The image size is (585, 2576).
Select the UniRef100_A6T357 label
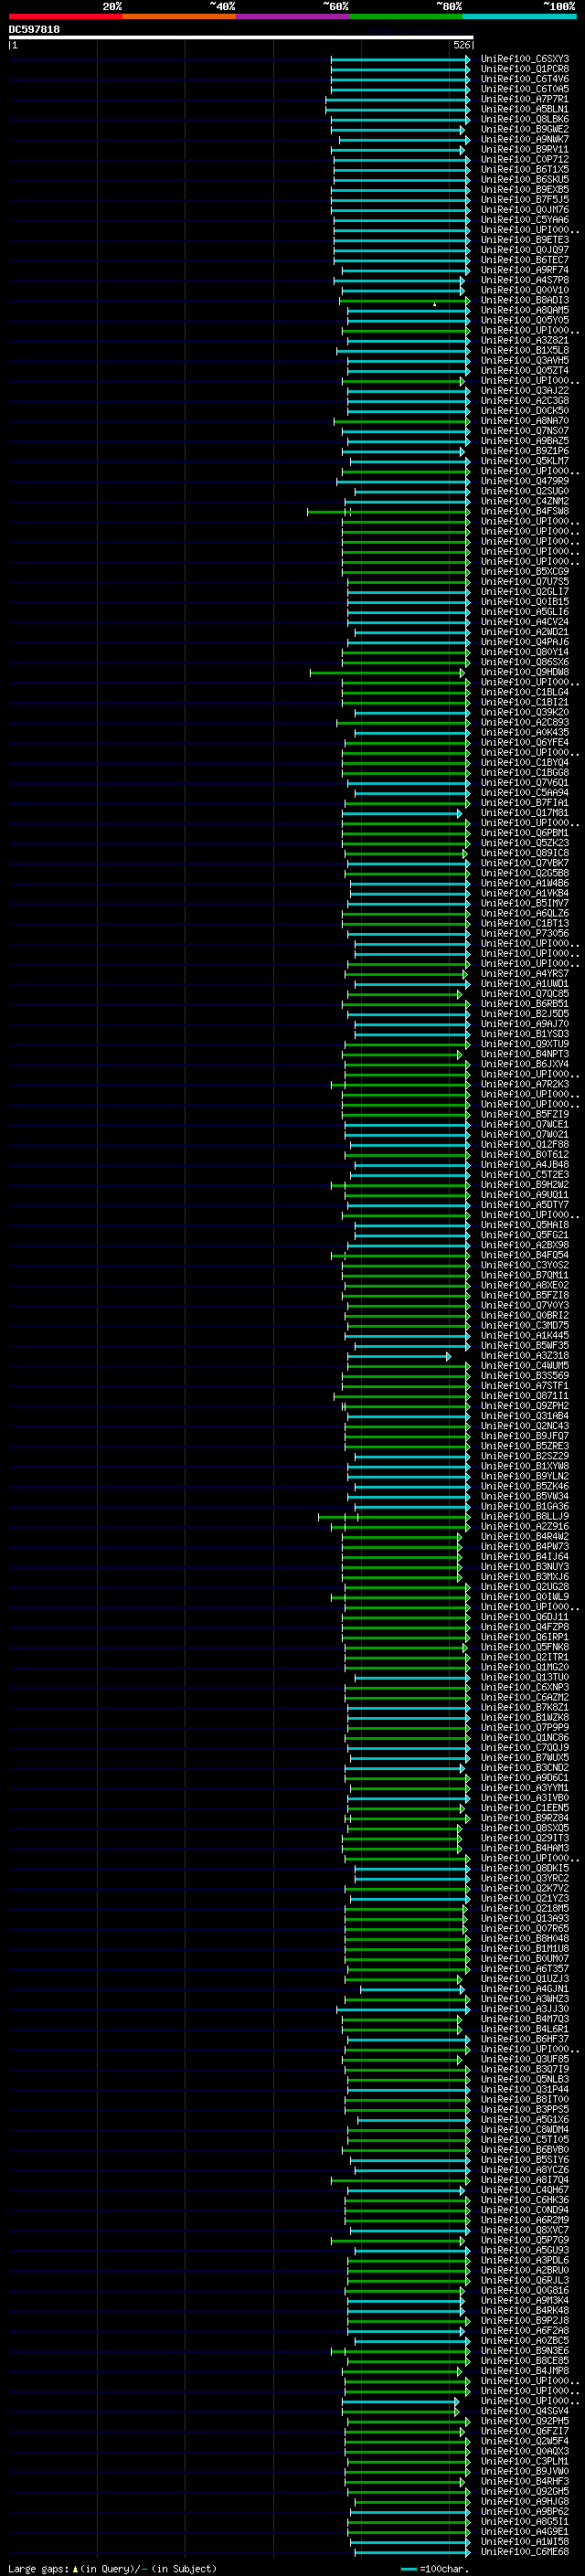pyautogui.click(x=524, y=1969)
